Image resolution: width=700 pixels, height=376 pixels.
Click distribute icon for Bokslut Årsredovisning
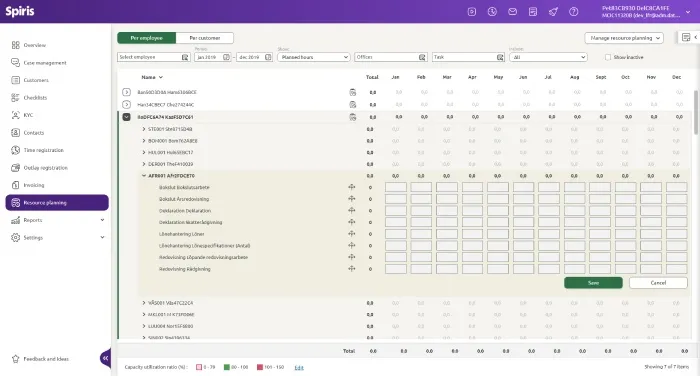[x=352, y=199]
